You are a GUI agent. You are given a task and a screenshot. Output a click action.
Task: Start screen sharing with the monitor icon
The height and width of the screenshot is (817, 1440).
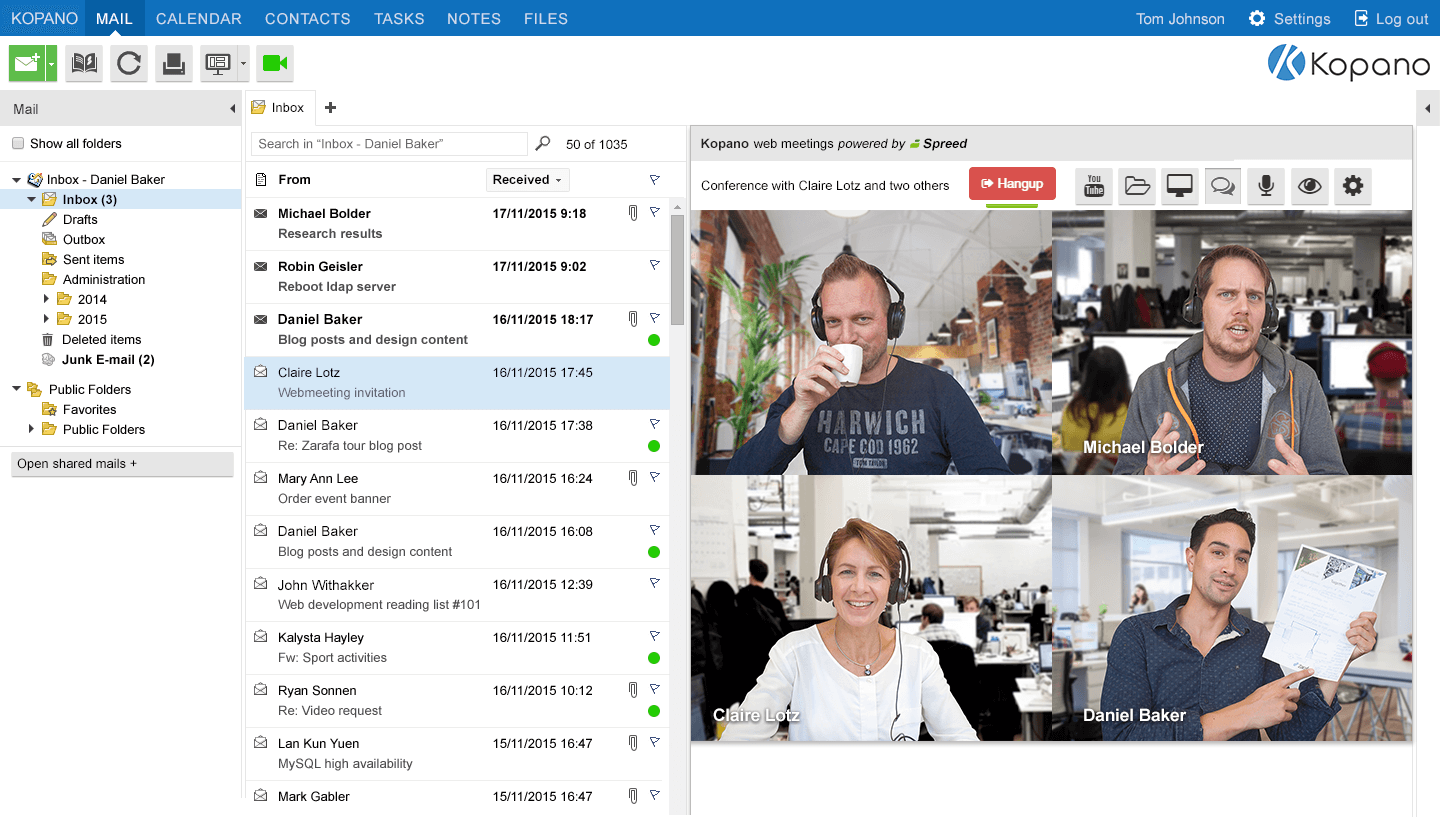click(x=1180, y=186)
